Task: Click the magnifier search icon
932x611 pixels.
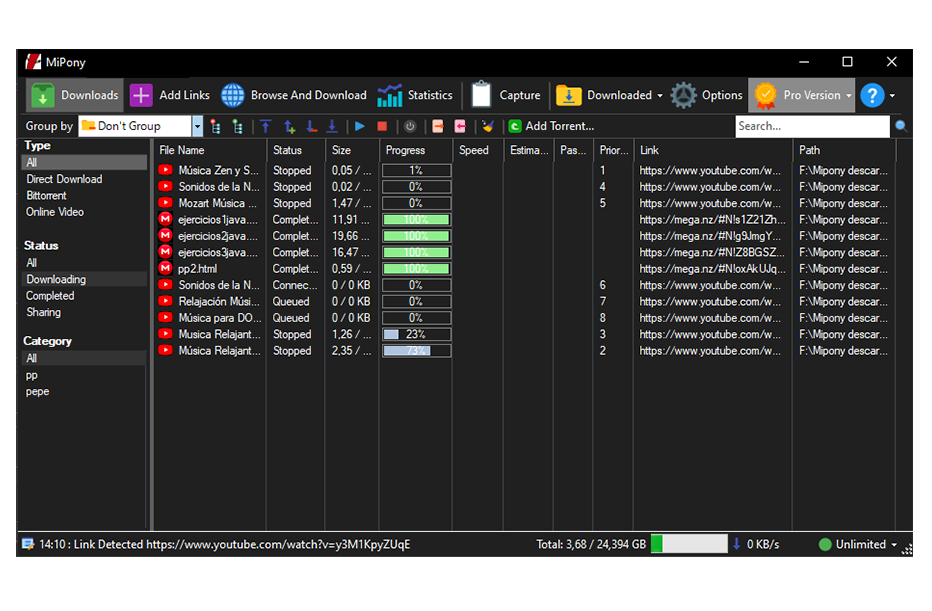Action: point(901,126)
